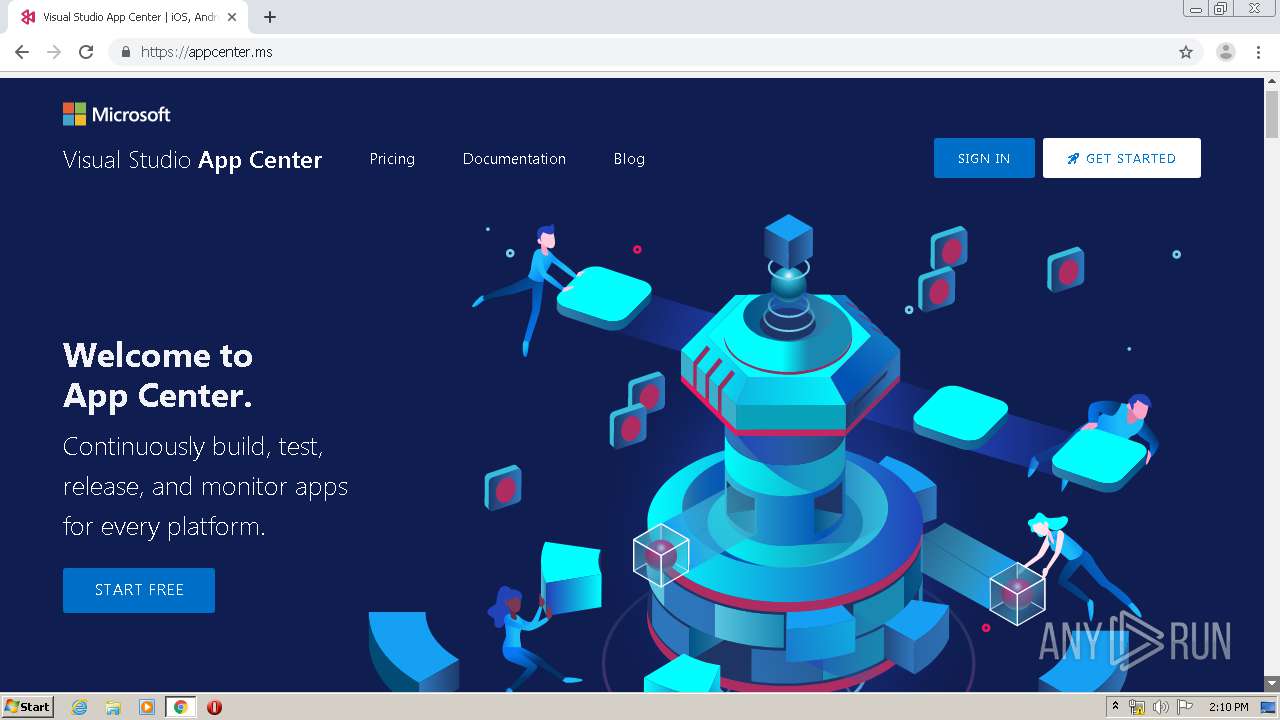Click the GET STARTED button
This screenshot has height=720, width=1280.
click(1121, 158)
